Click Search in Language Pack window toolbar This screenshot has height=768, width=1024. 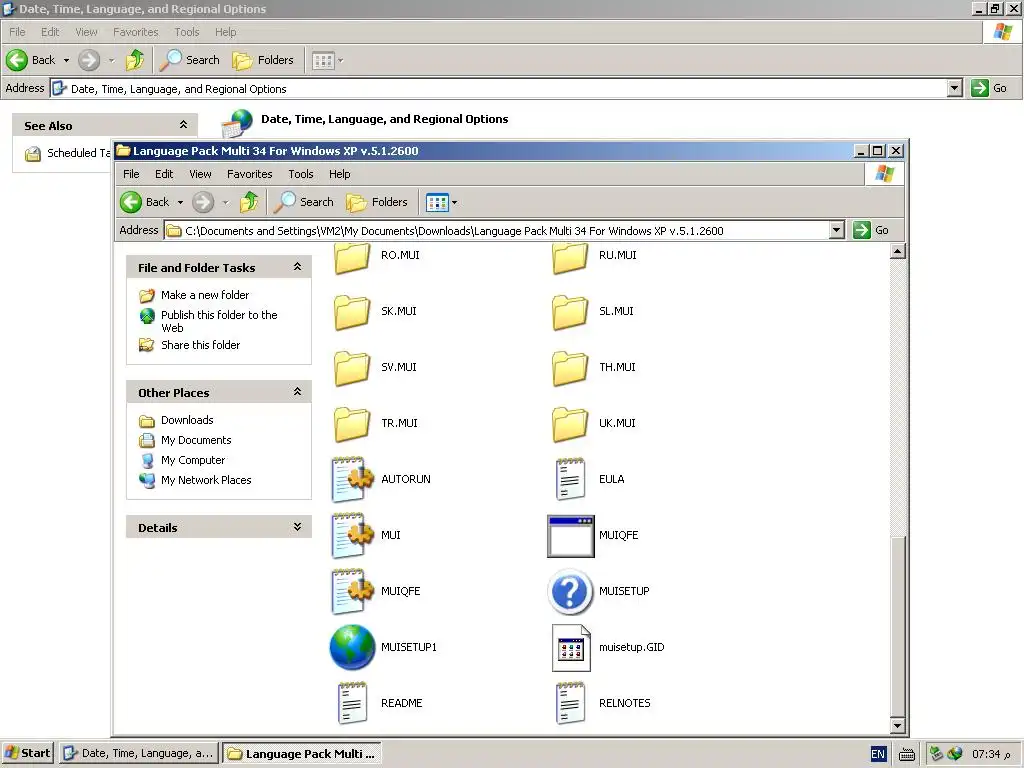(304, 202)
